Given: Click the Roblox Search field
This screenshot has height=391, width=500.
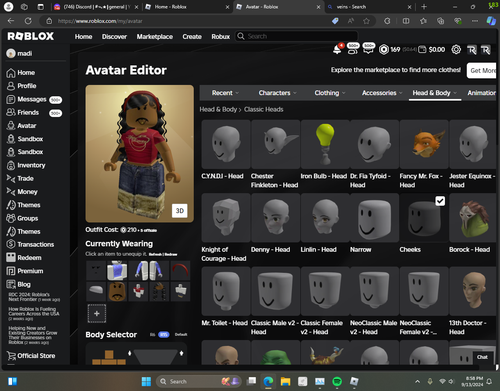Looking at the screenshot, I should 297,36.
